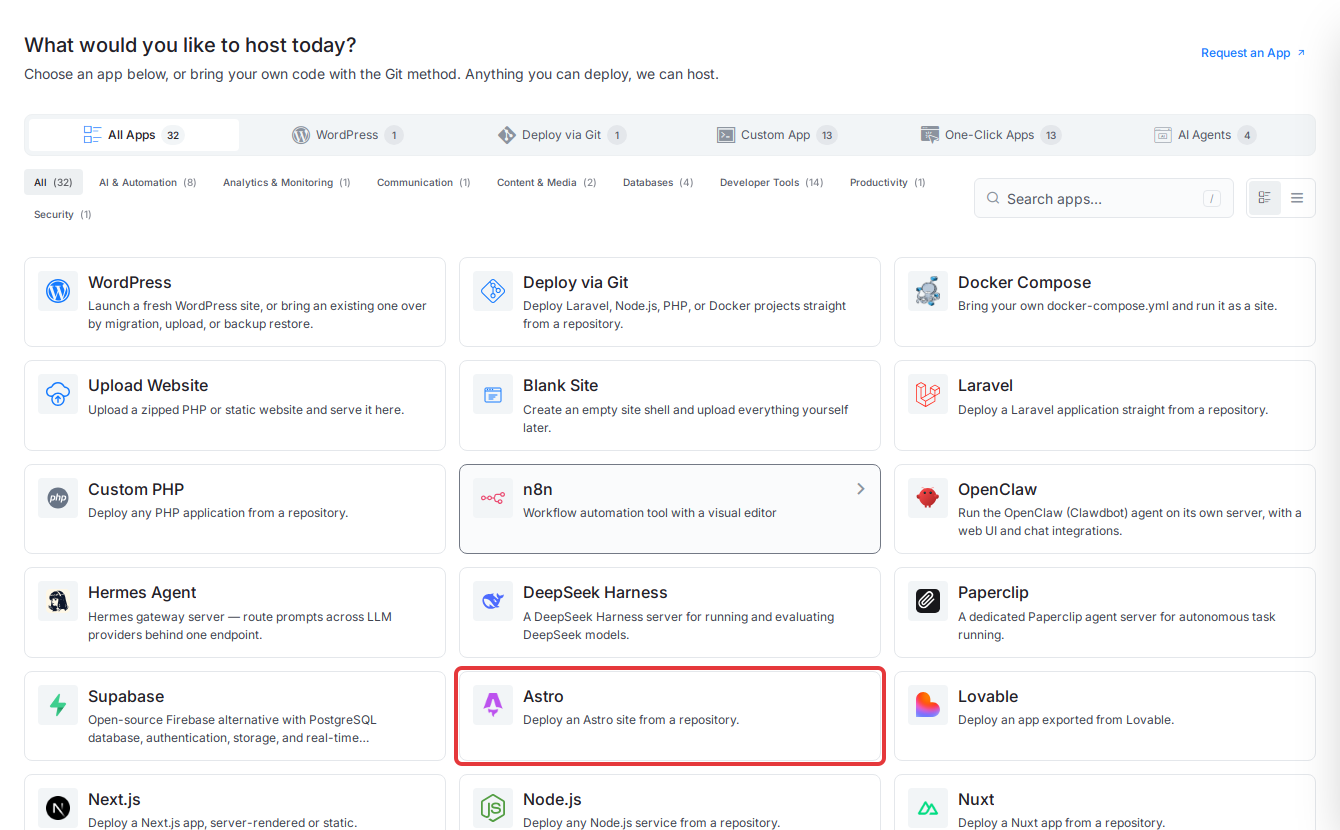Filter by Analytics & Monitoring category
Screen dimensions: 1340x830
tap(287, 183)
